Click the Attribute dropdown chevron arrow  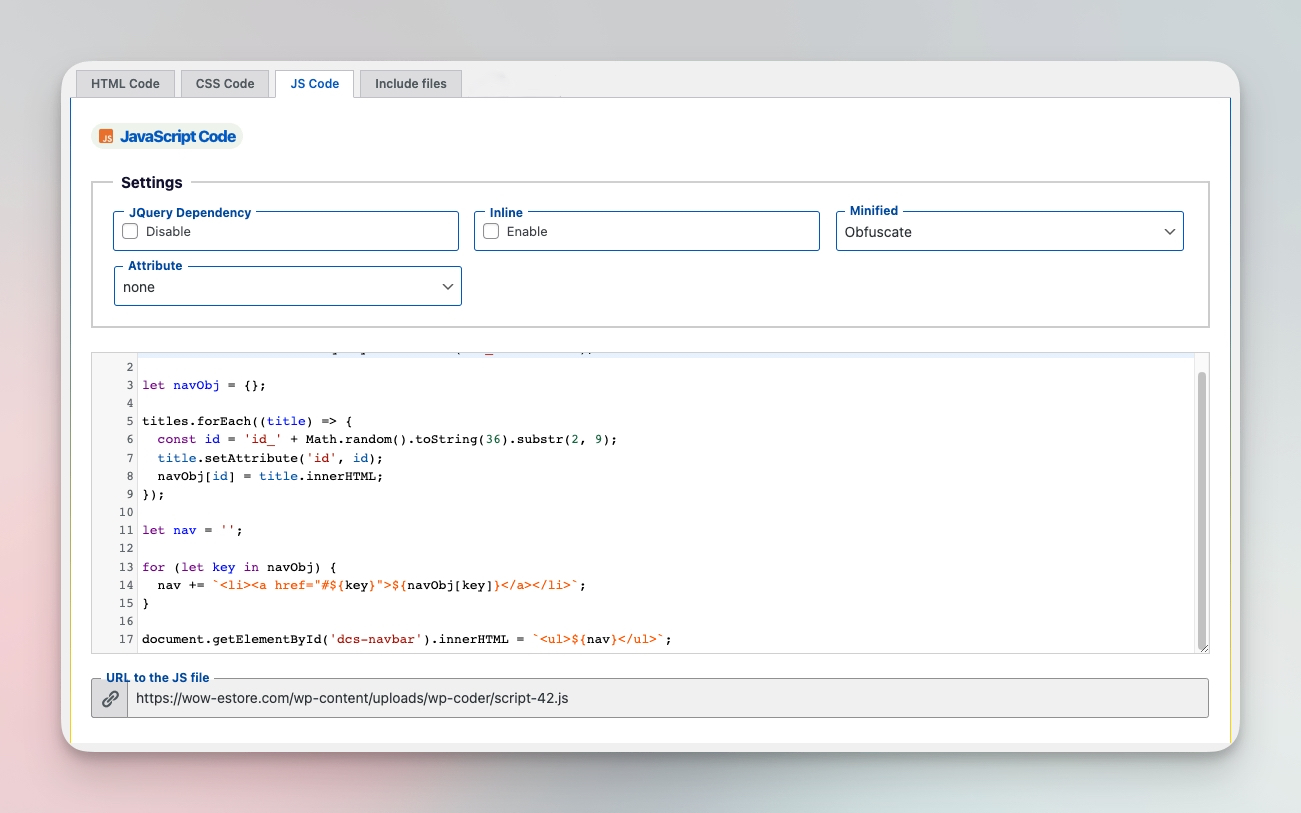[x=448, y=287]
